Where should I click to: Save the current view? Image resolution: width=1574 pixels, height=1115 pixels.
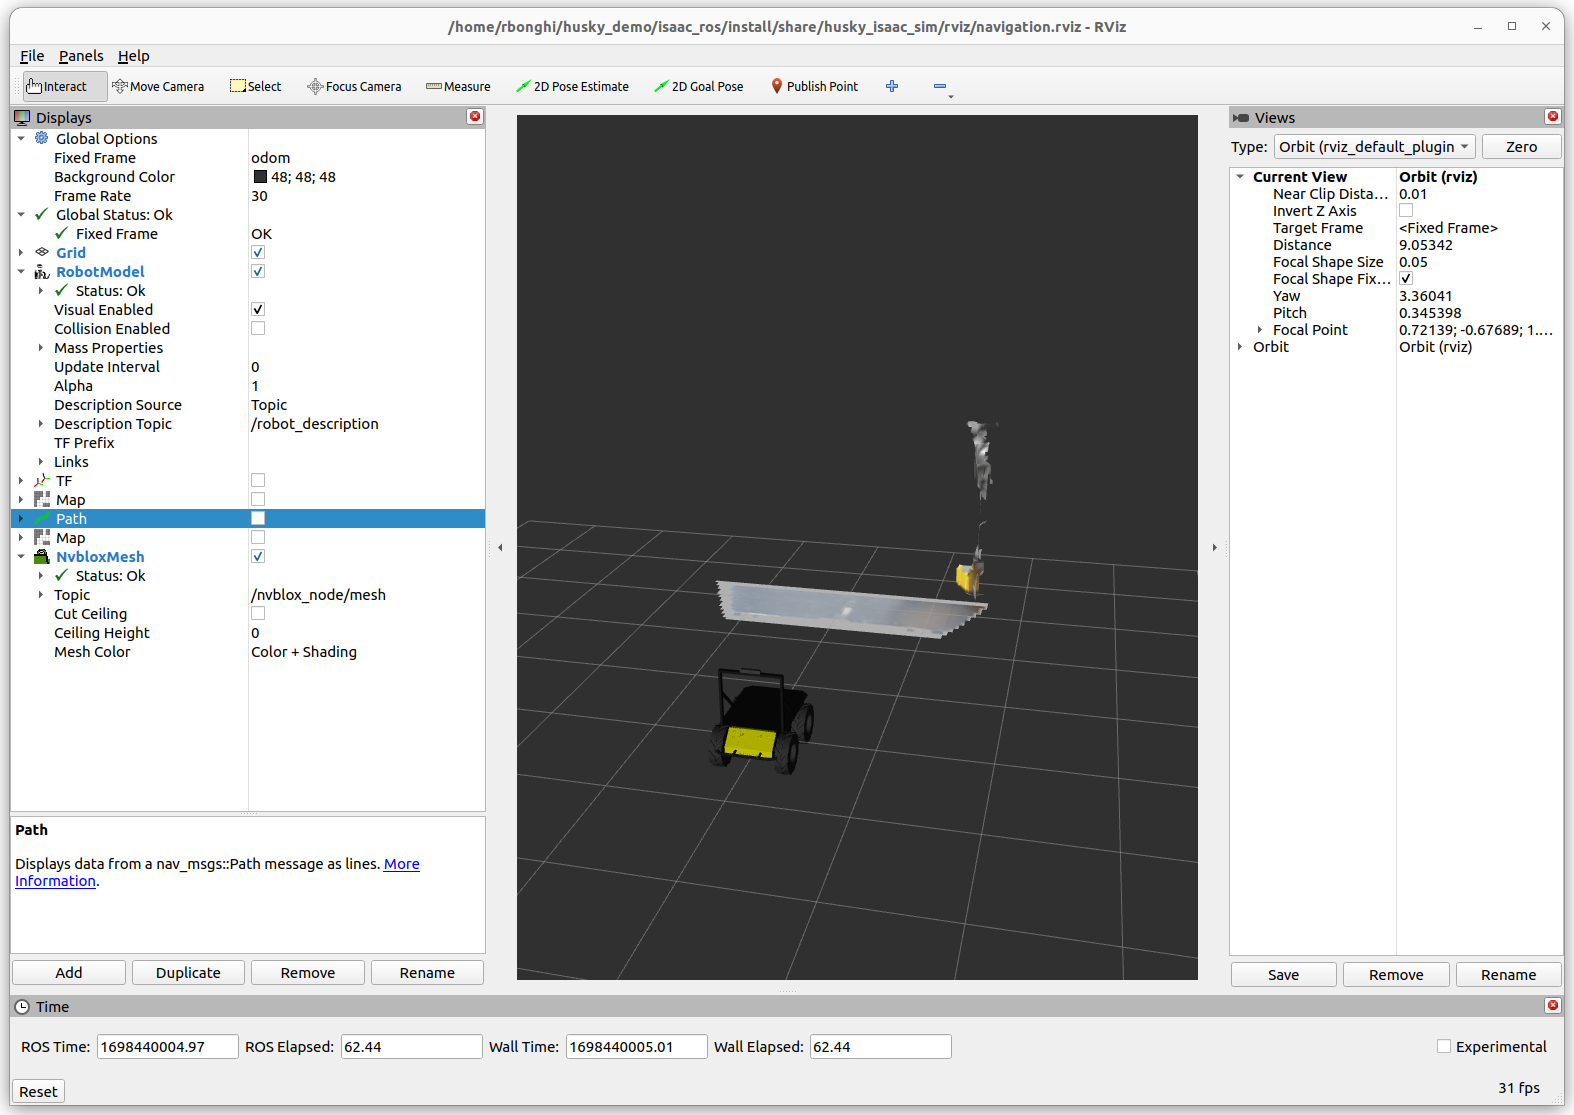click(x=1283, y=975)
